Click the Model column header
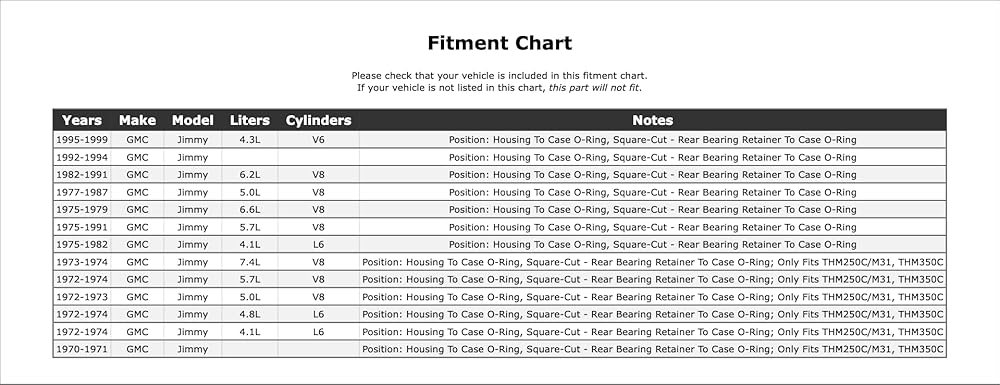This screenshot has height=385, width=1000. point(193,120)
